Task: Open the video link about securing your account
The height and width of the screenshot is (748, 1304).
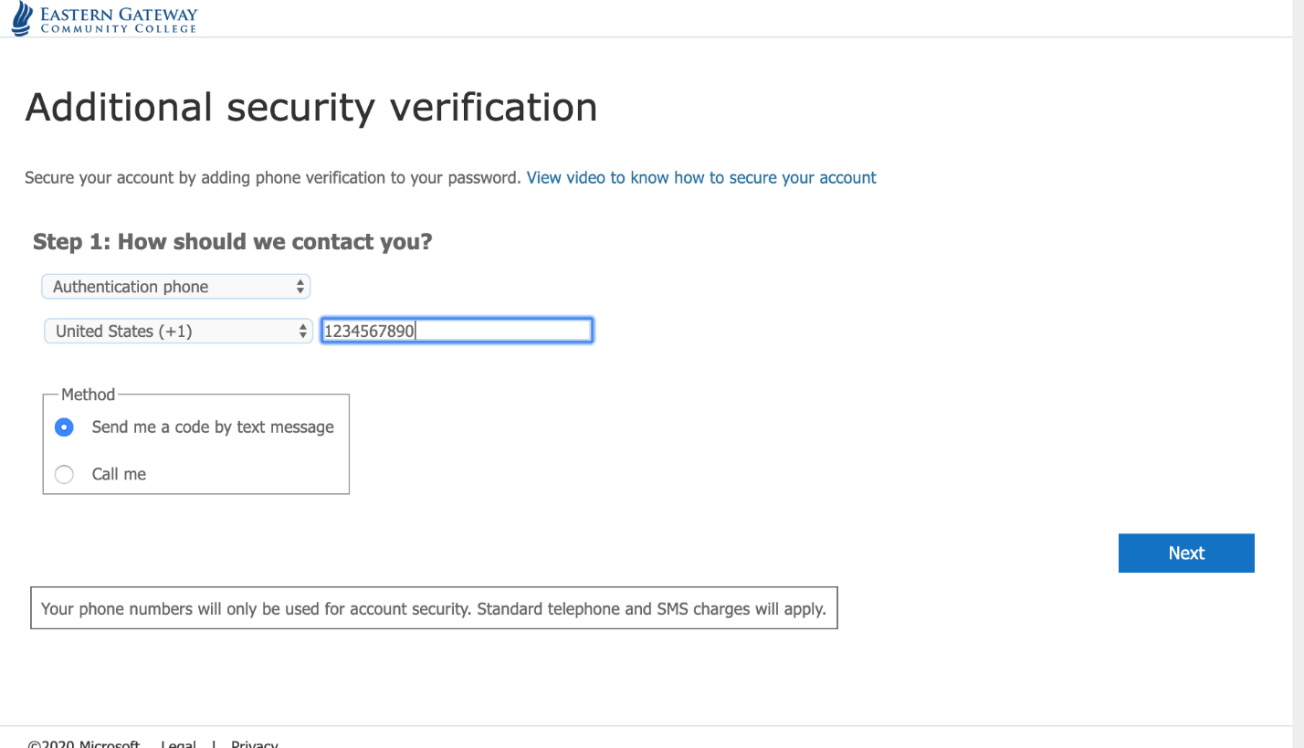Action: [701, 178]
